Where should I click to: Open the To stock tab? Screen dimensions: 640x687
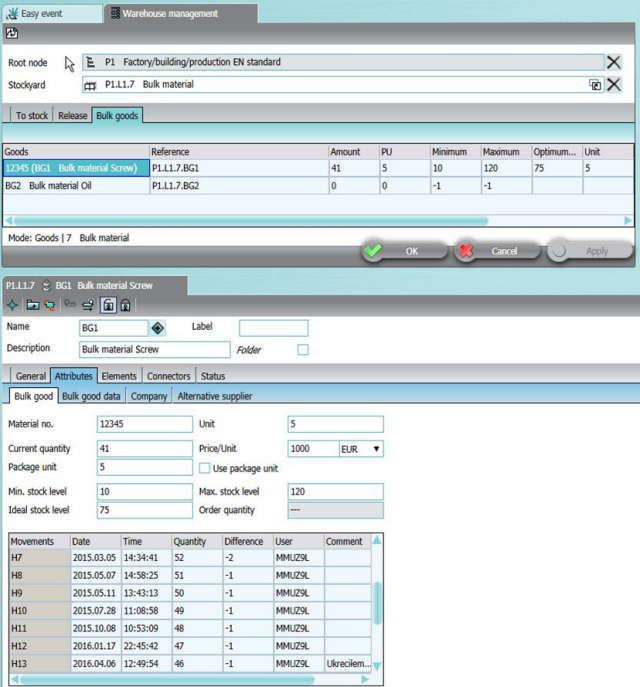tap(32, 116)
